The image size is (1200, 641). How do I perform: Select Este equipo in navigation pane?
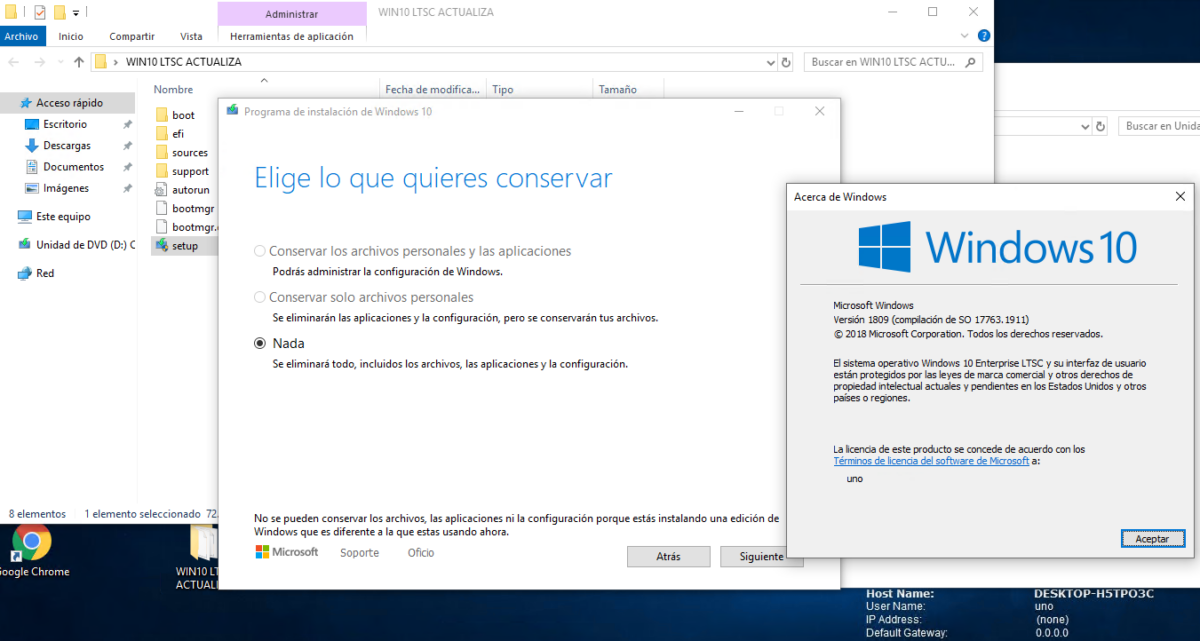point(62,216)
